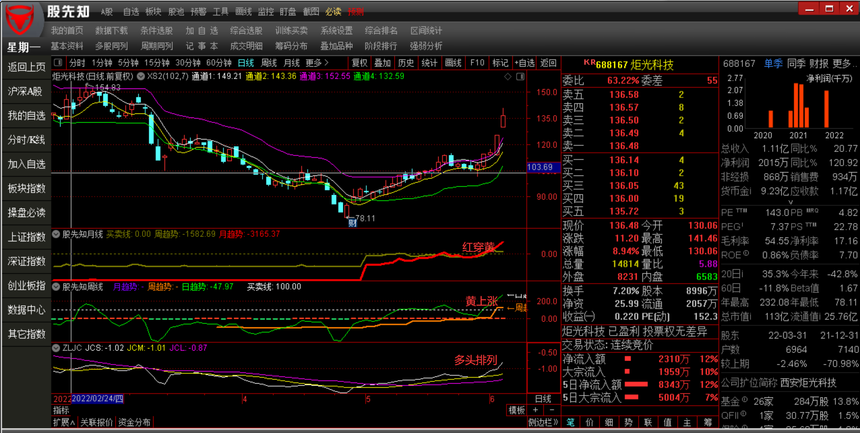Click the F10 toolbar button
Screen dimensions: 860x433
(x=477, y=63)
